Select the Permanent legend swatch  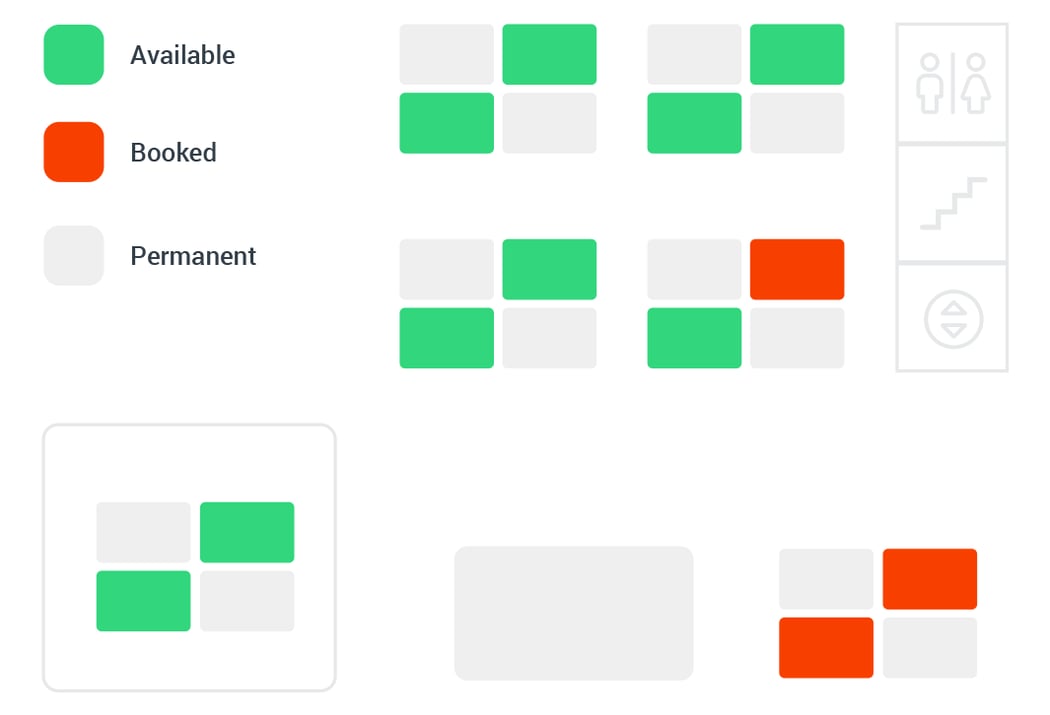(73, 255)
